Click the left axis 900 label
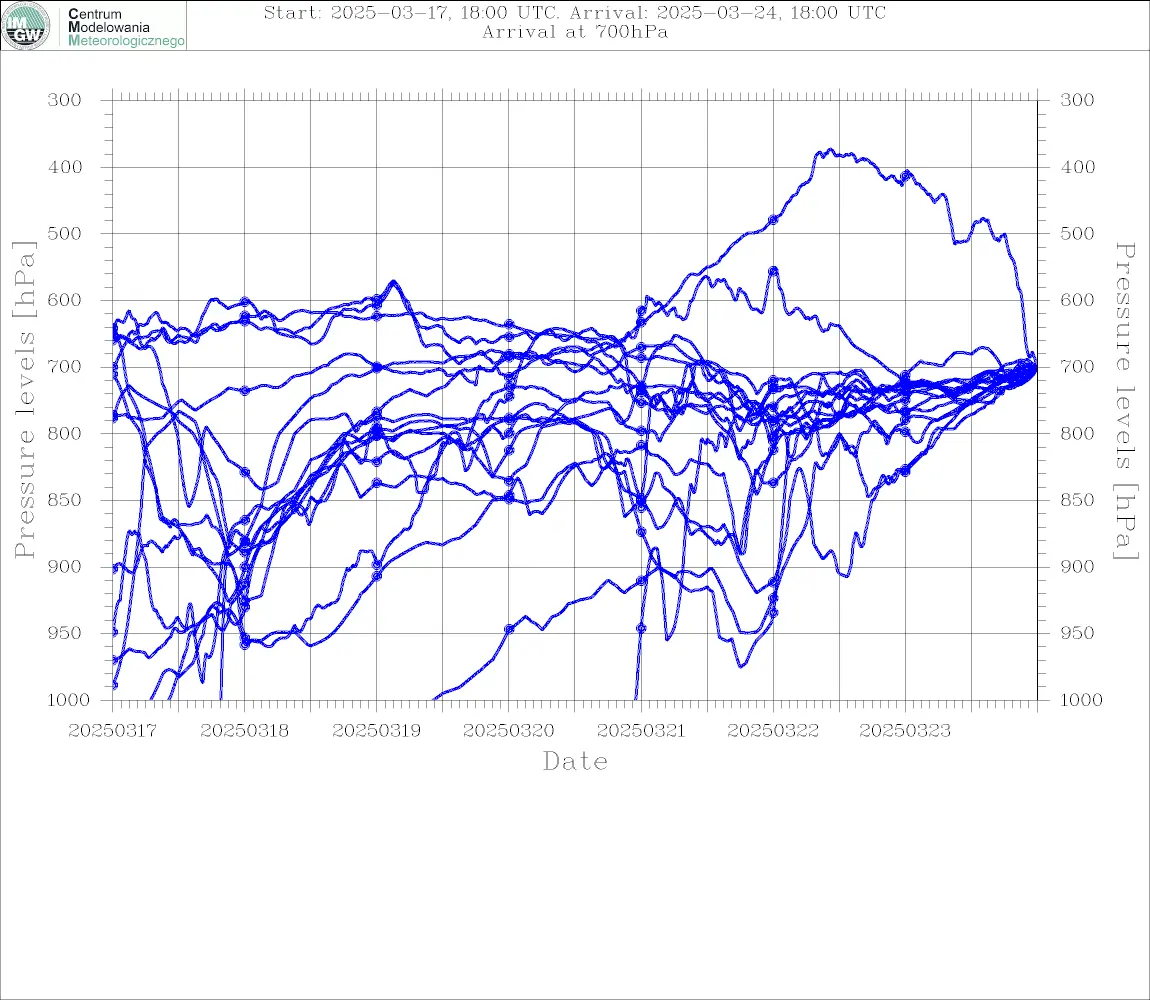 [x=65, y=566]
